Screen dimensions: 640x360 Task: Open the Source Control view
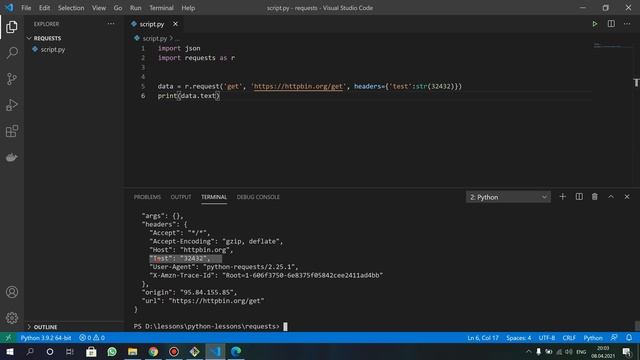click(x=12, y=79)
